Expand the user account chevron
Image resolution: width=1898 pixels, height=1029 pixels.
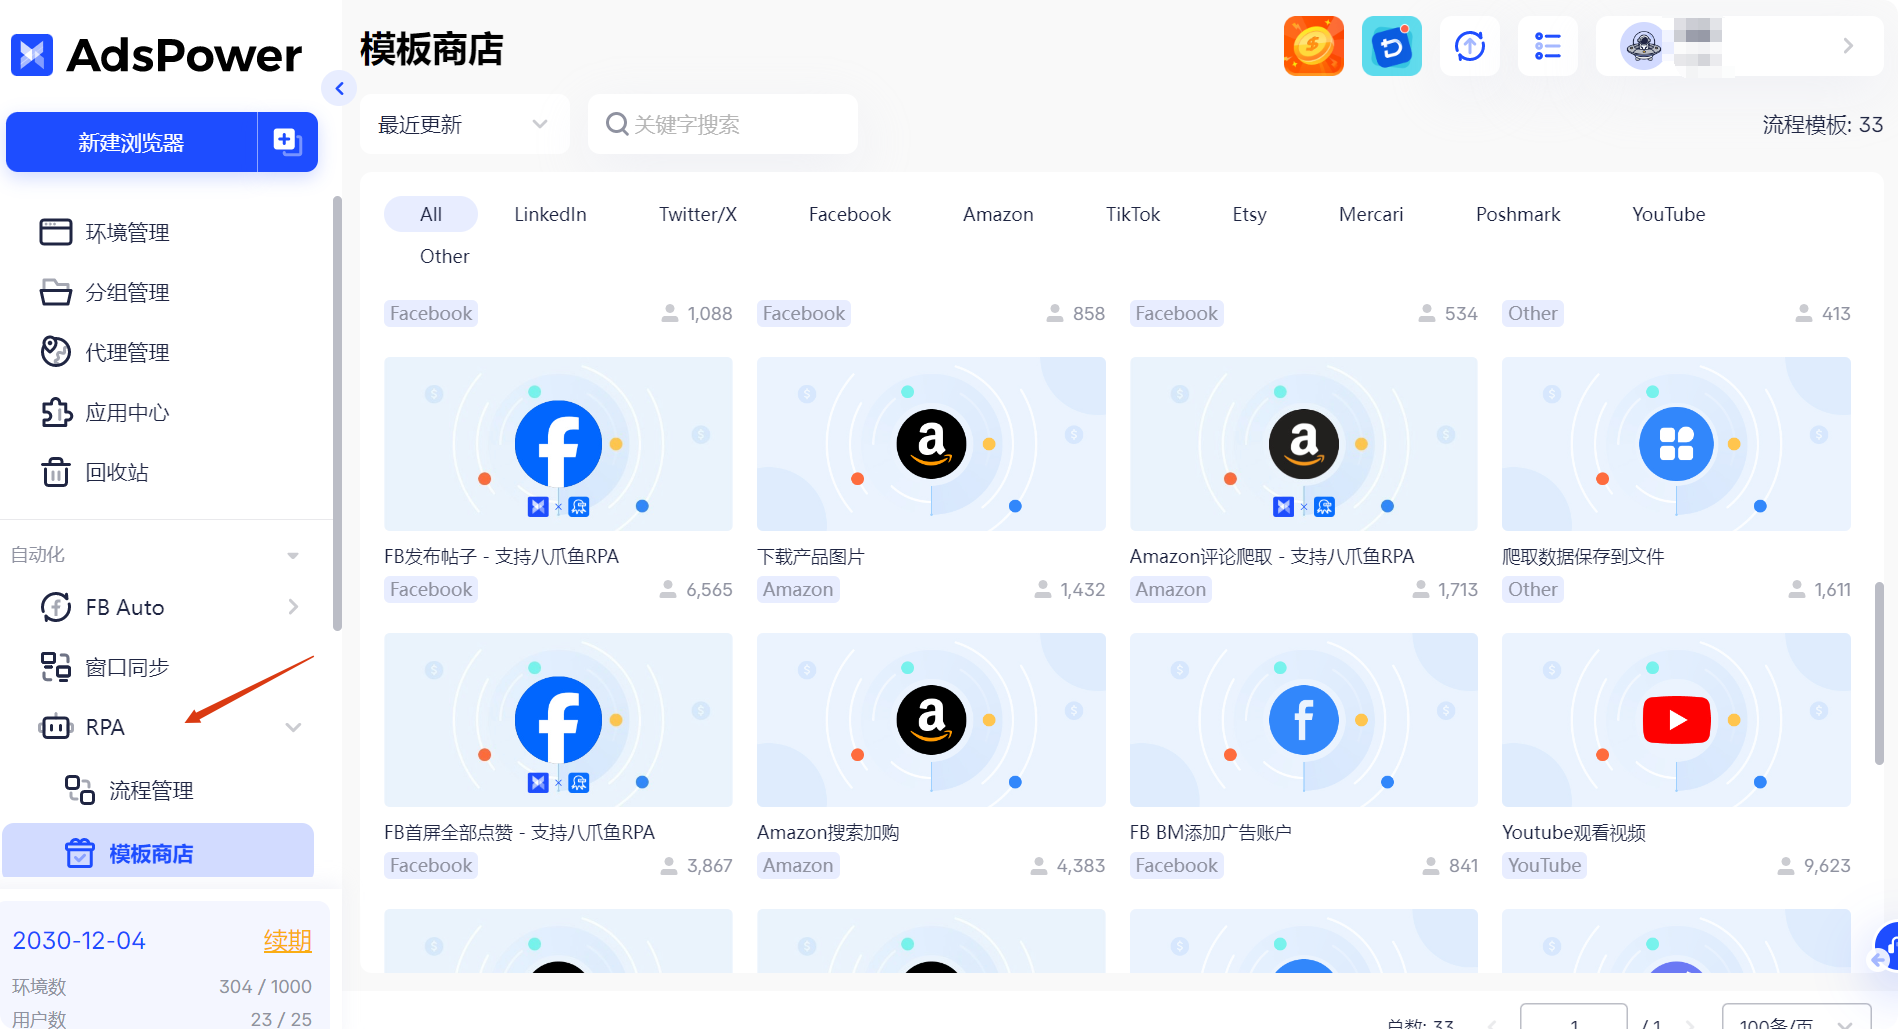point(1848,46)
